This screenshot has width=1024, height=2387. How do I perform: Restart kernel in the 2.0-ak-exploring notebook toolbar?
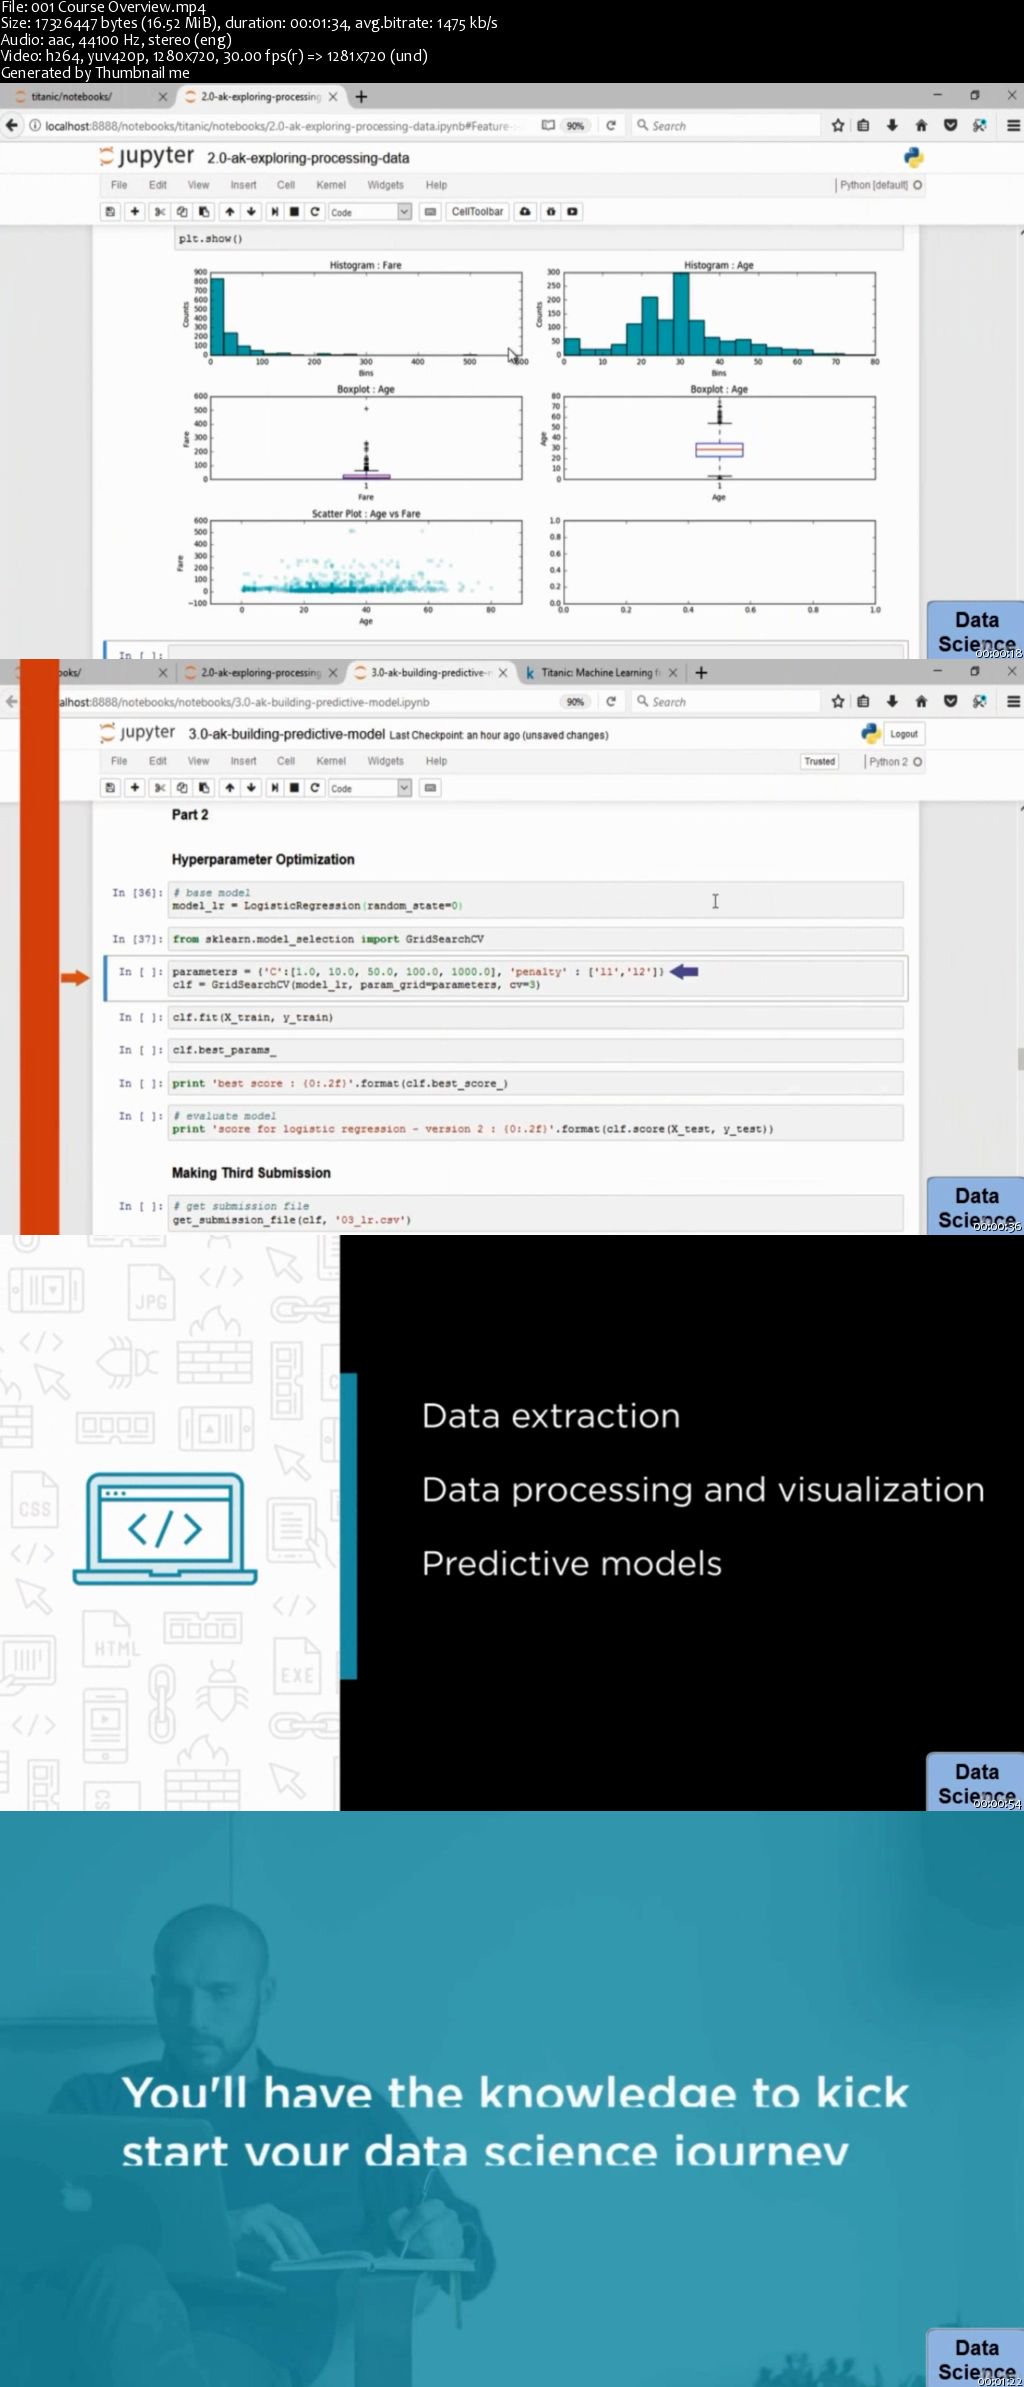[x=315, y=211]
